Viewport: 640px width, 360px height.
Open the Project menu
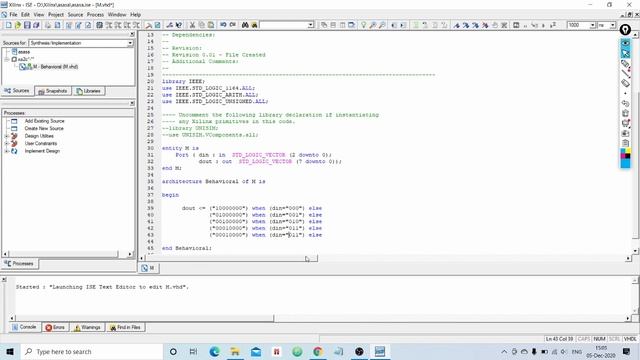pyautogui.click(x=56, y=14)
